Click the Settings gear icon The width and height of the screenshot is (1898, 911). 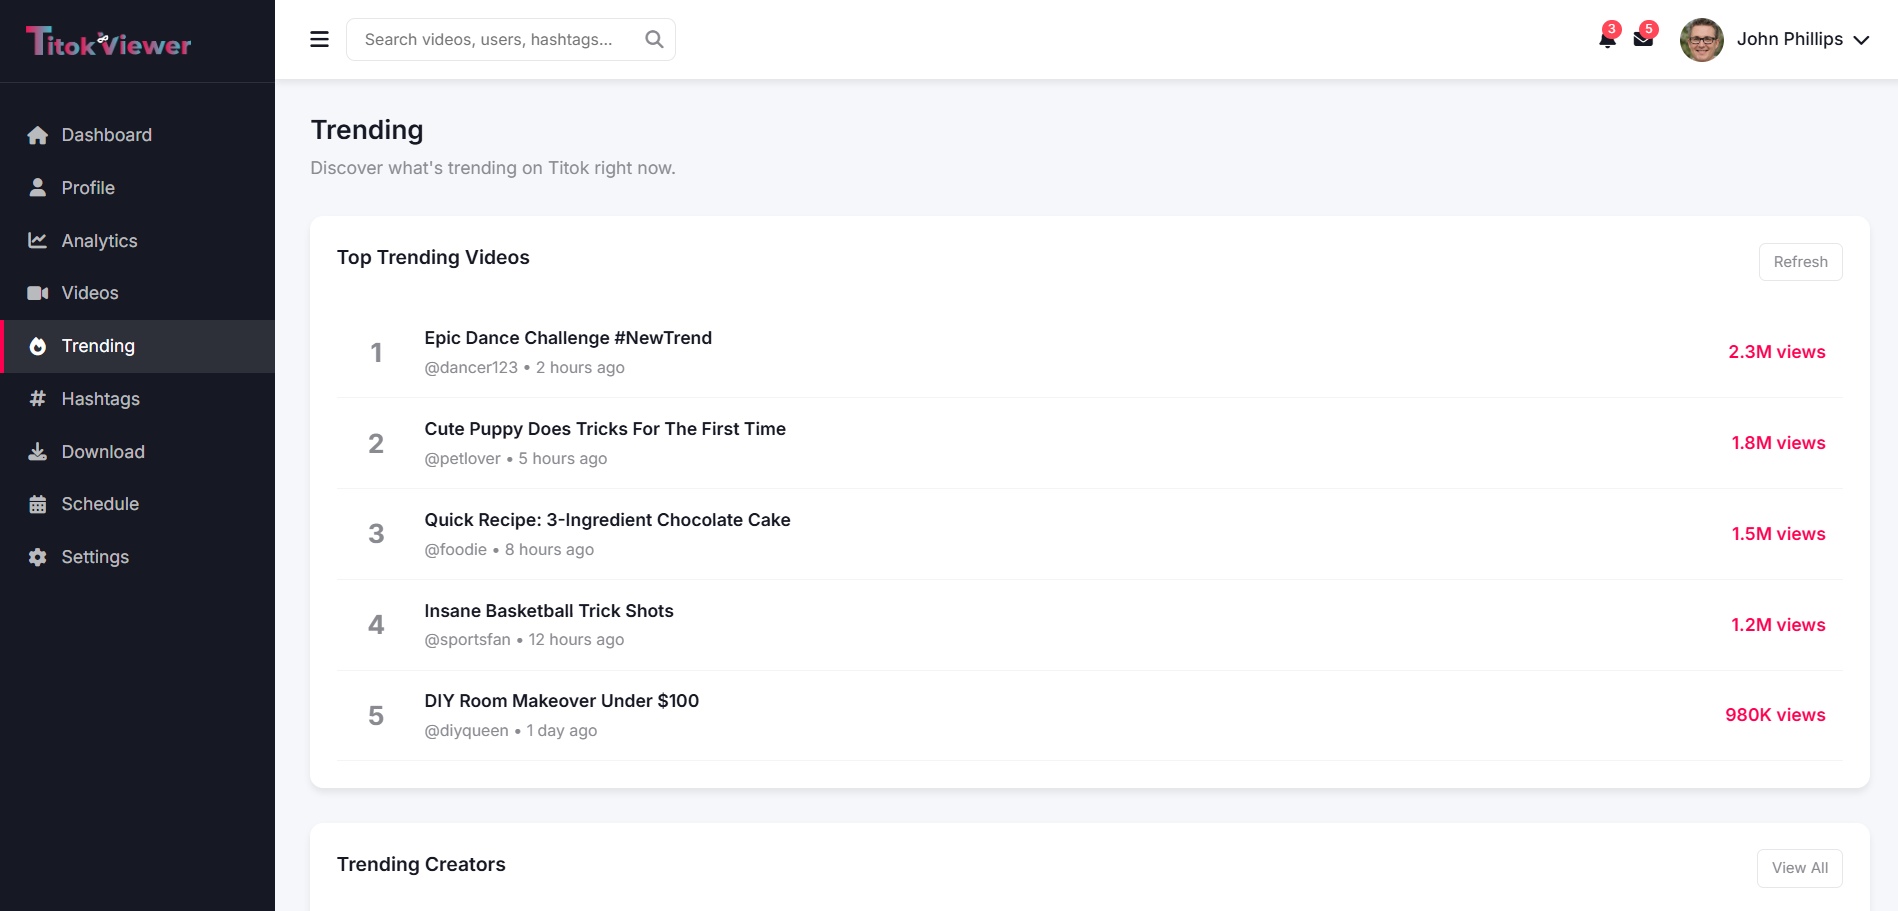click(38, 557)
